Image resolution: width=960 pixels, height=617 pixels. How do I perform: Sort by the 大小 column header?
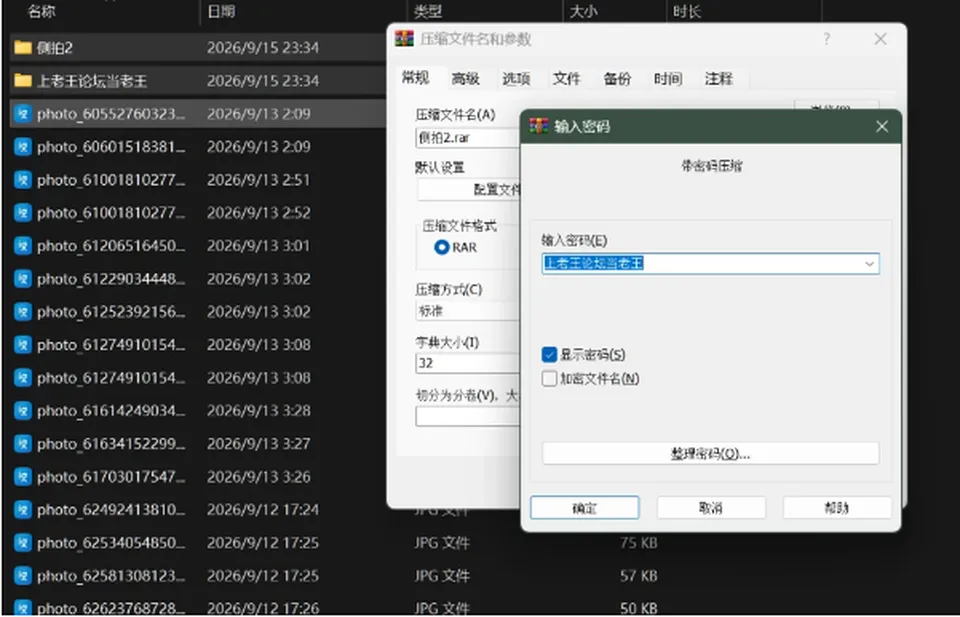(x=583, y=11)
